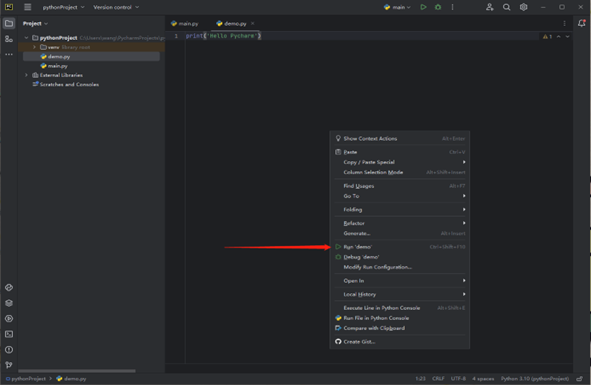Open Python Packages layers icon

click(9, 303)
